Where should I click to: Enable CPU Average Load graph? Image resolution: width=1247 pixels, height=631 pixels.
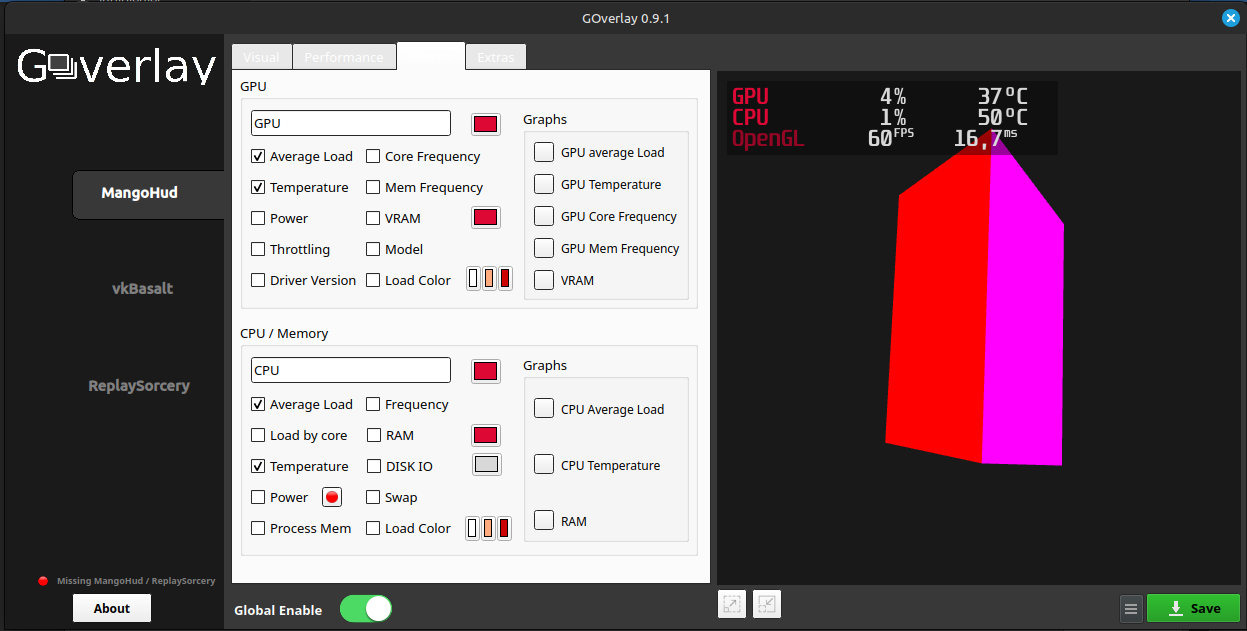[x=544, y=408]
